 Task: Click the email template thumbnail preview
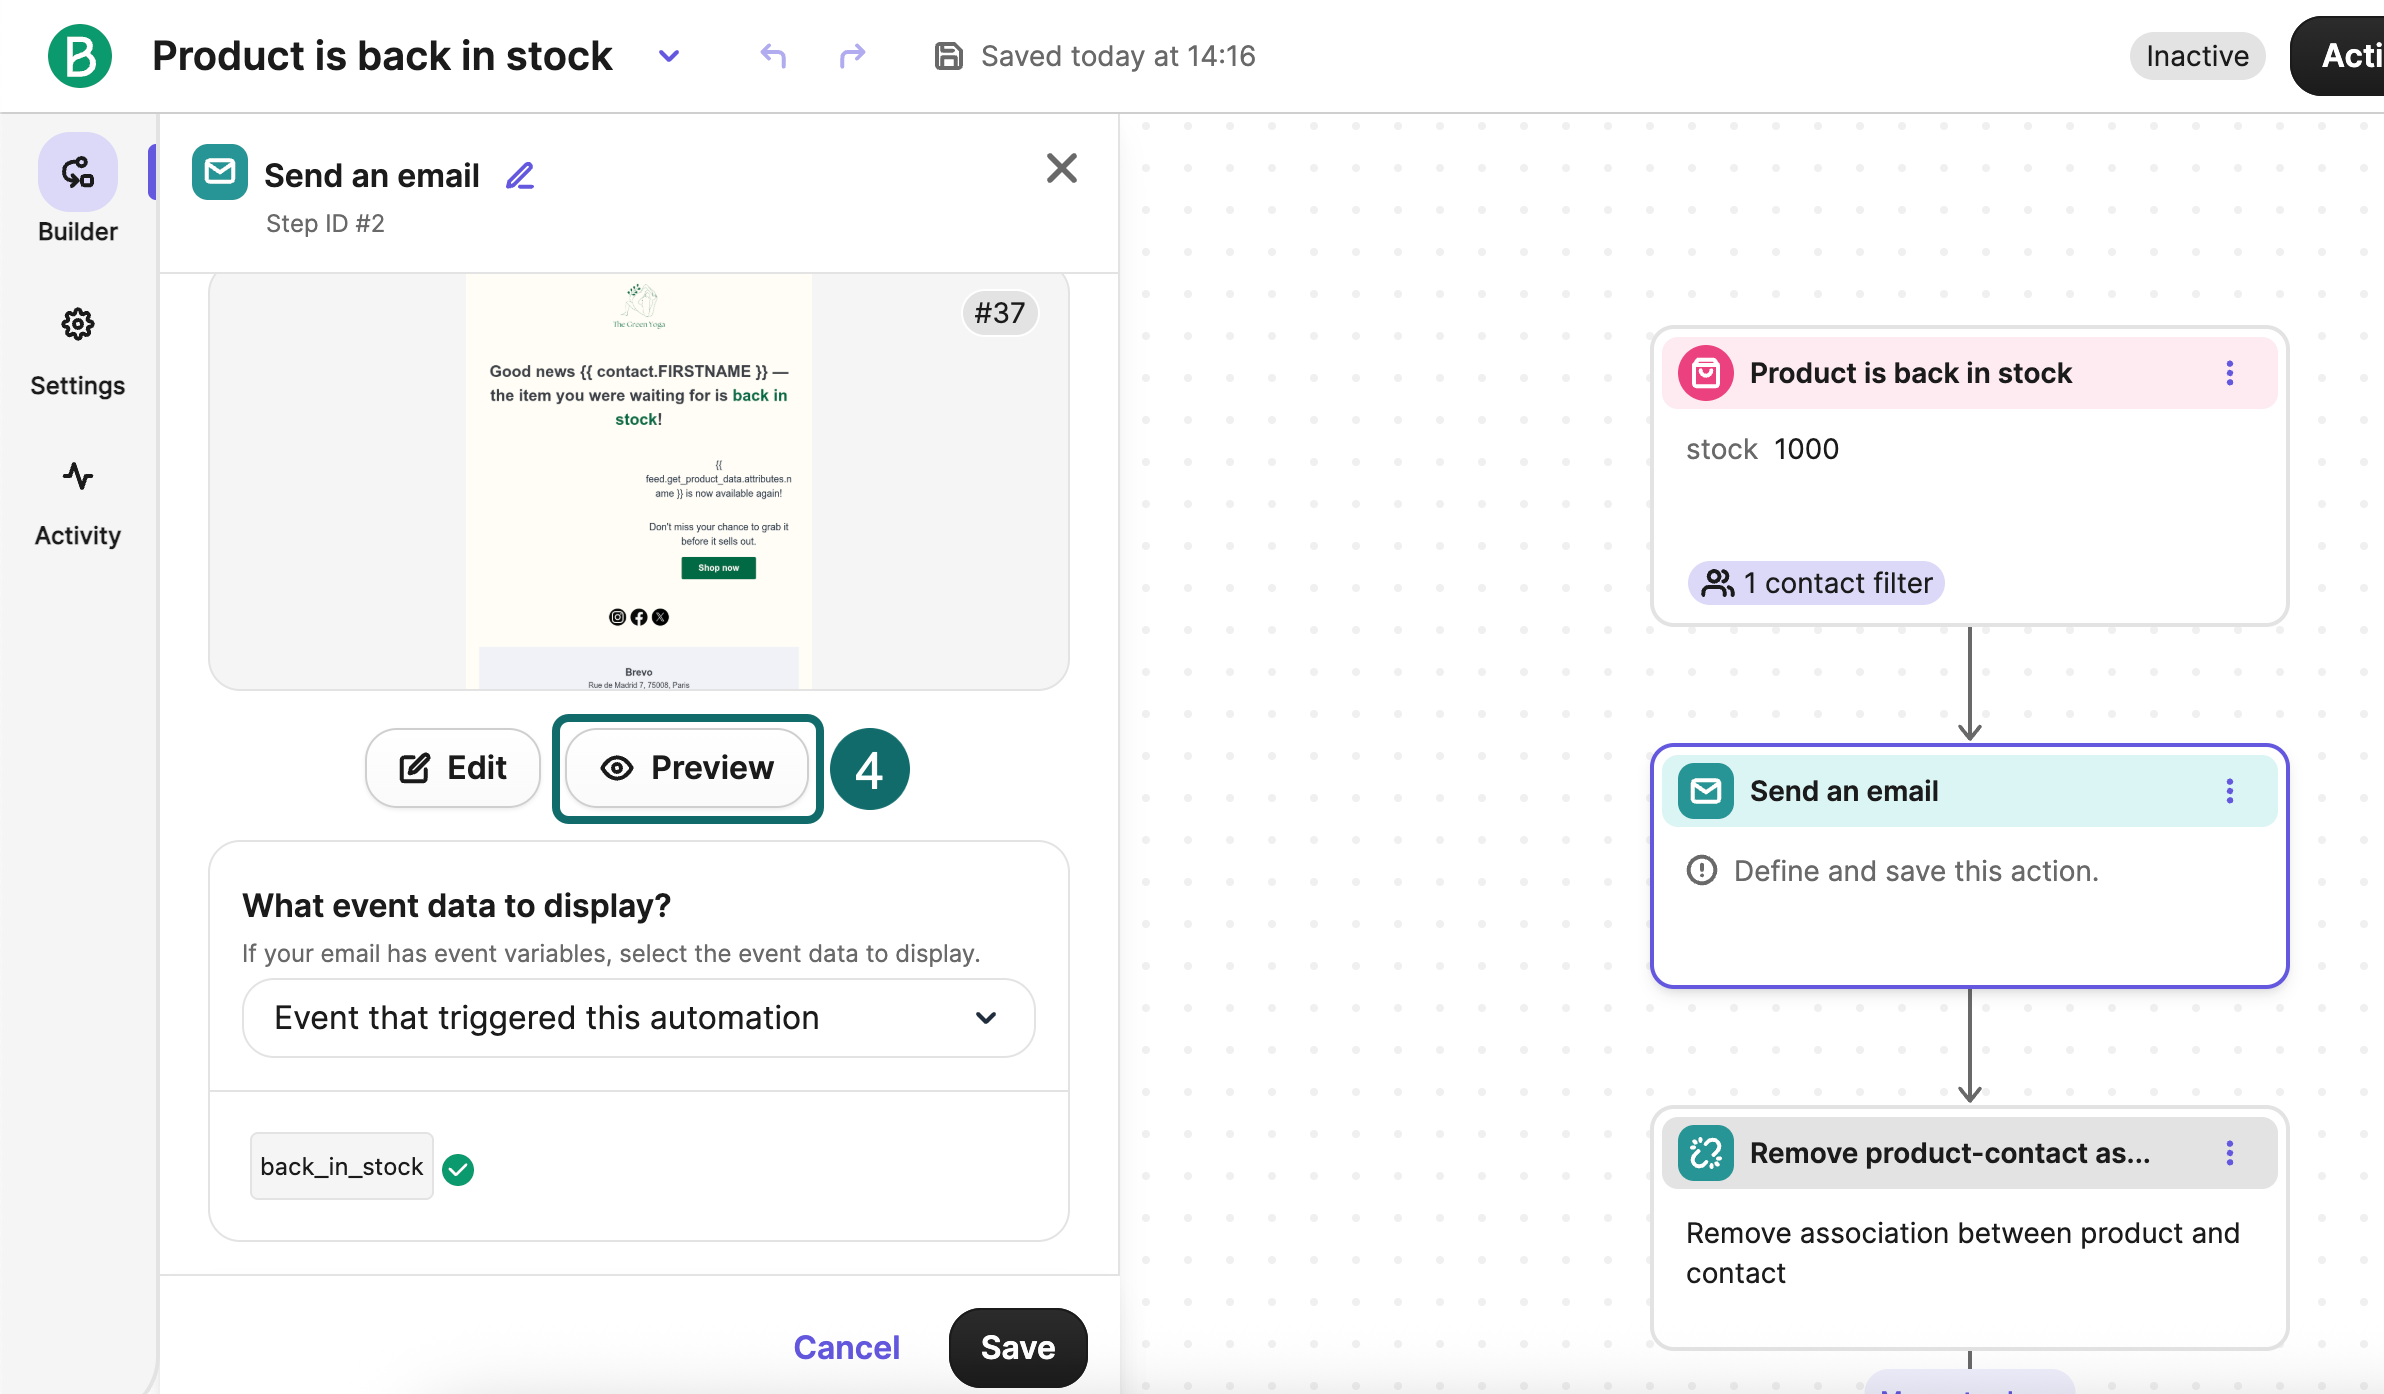pos(638,480)
